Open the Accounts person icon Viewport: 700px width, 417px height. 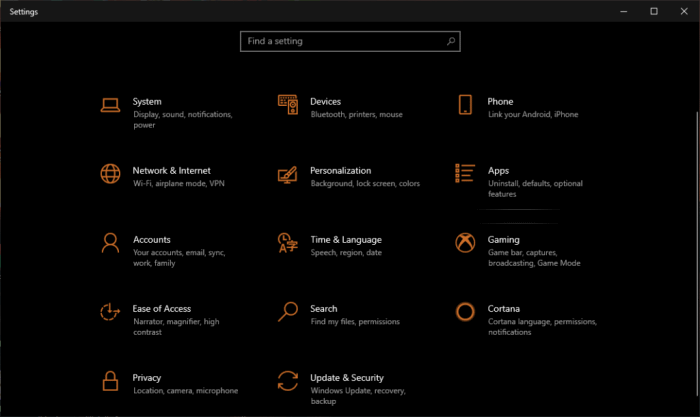pyautogui.click(x=110, y=243)
